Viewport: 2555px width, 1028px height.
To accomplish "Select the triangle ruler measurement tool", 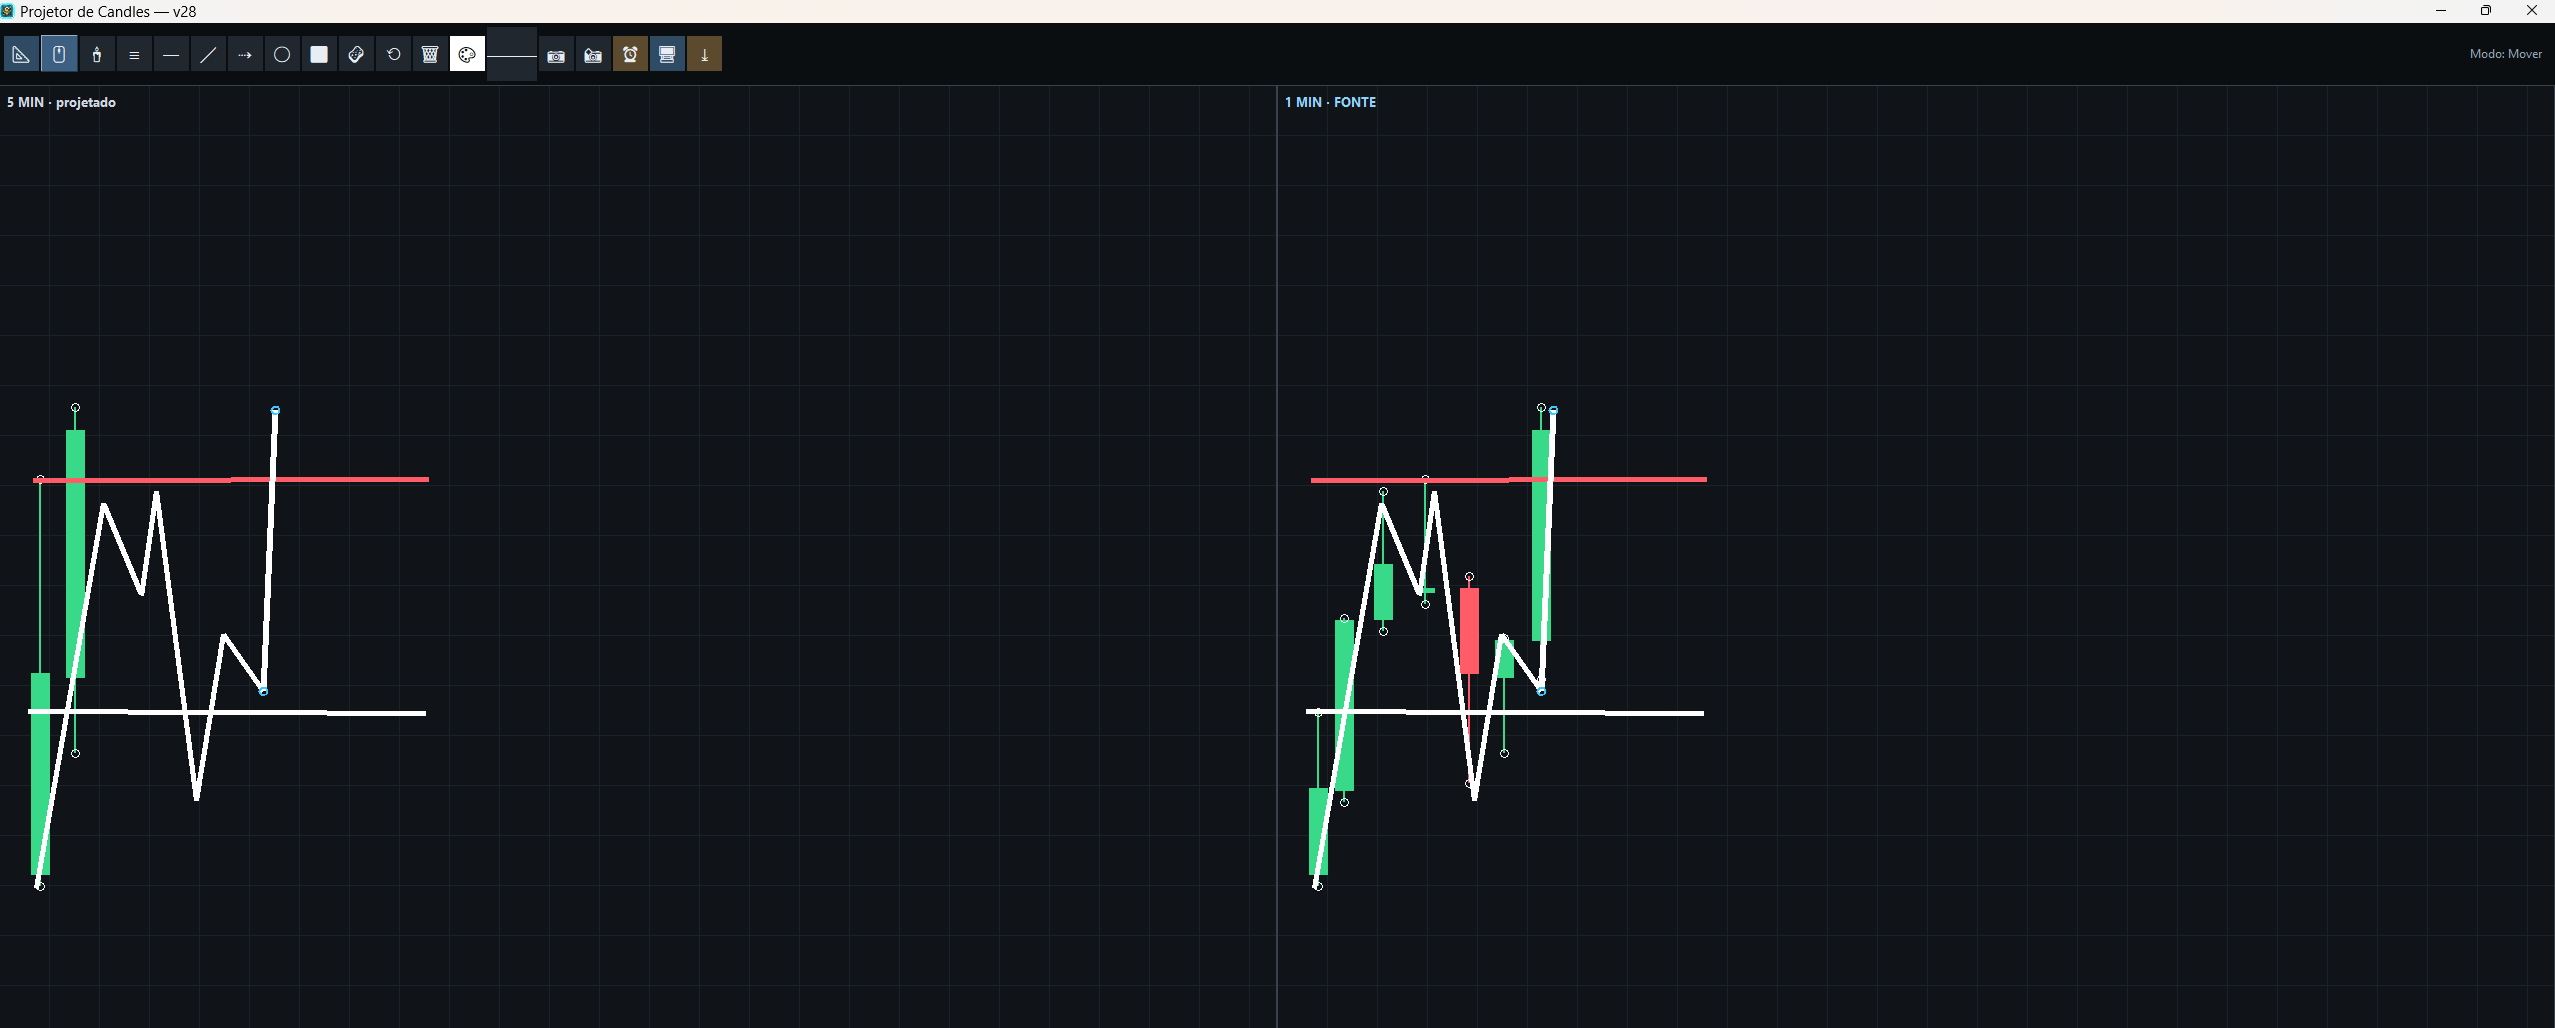I will pyautogui.click(x=21, y=55).
